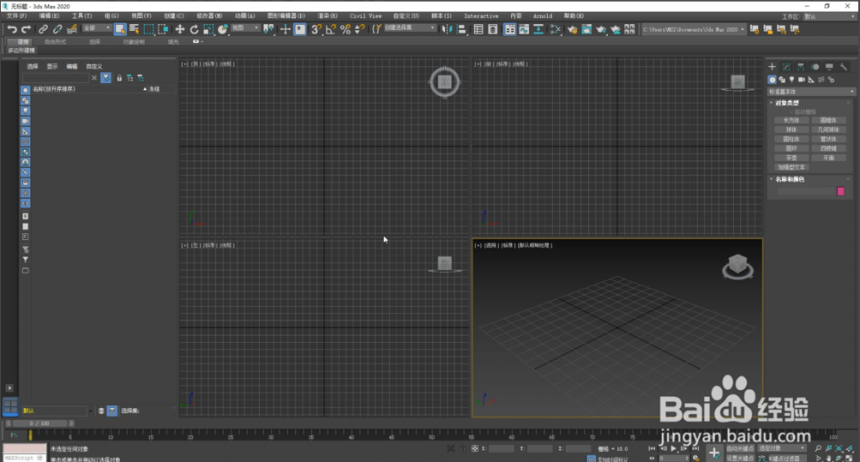Click the Select and Link tool
The width and height of the screenshot is (860, 462).
[x=43, y=29]
